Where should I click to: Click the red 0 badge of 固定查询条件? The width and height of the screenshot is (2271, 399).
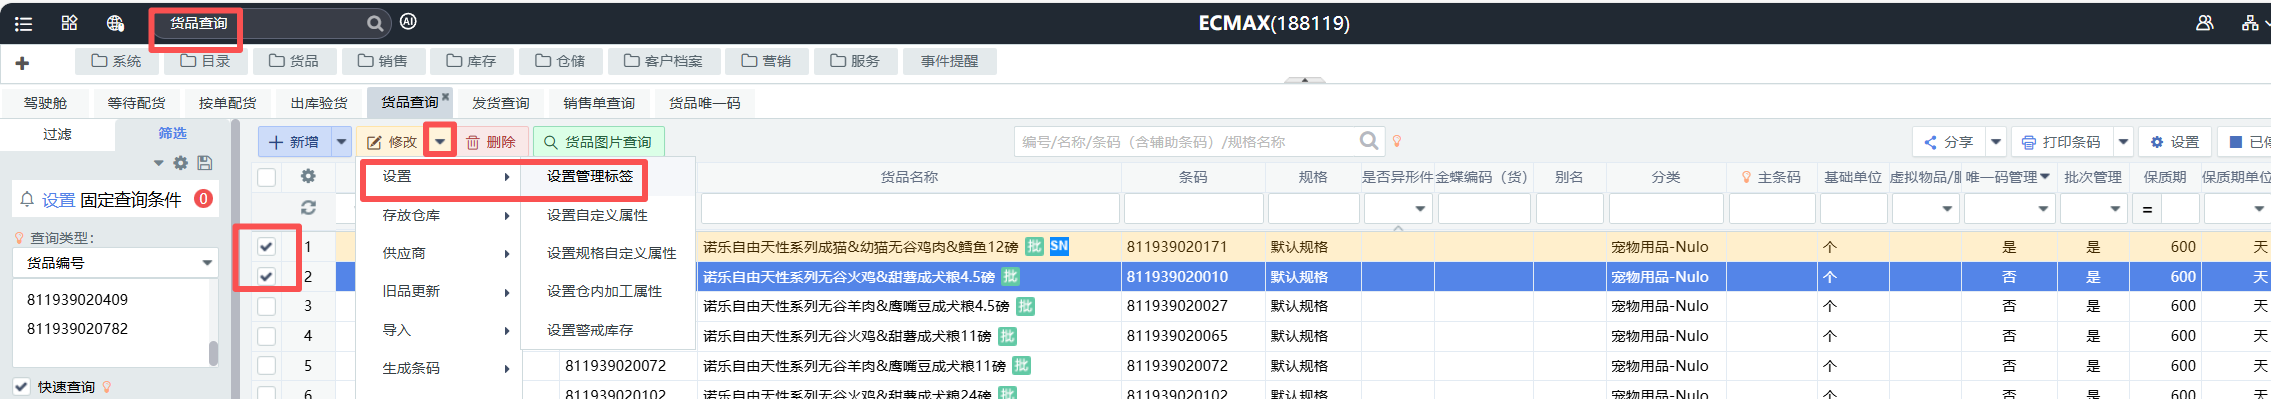tap(203, 198)
